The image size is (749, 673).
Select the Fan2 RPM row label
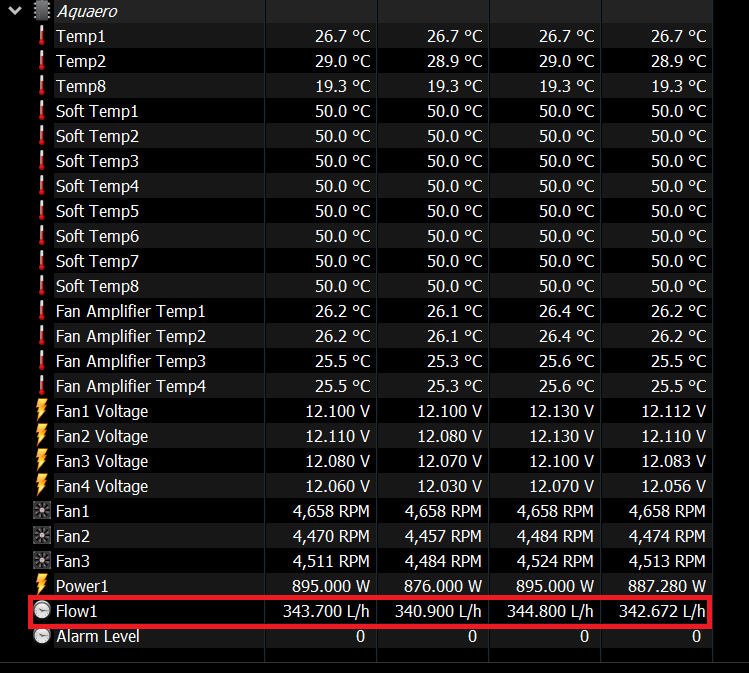pos(73,536)
